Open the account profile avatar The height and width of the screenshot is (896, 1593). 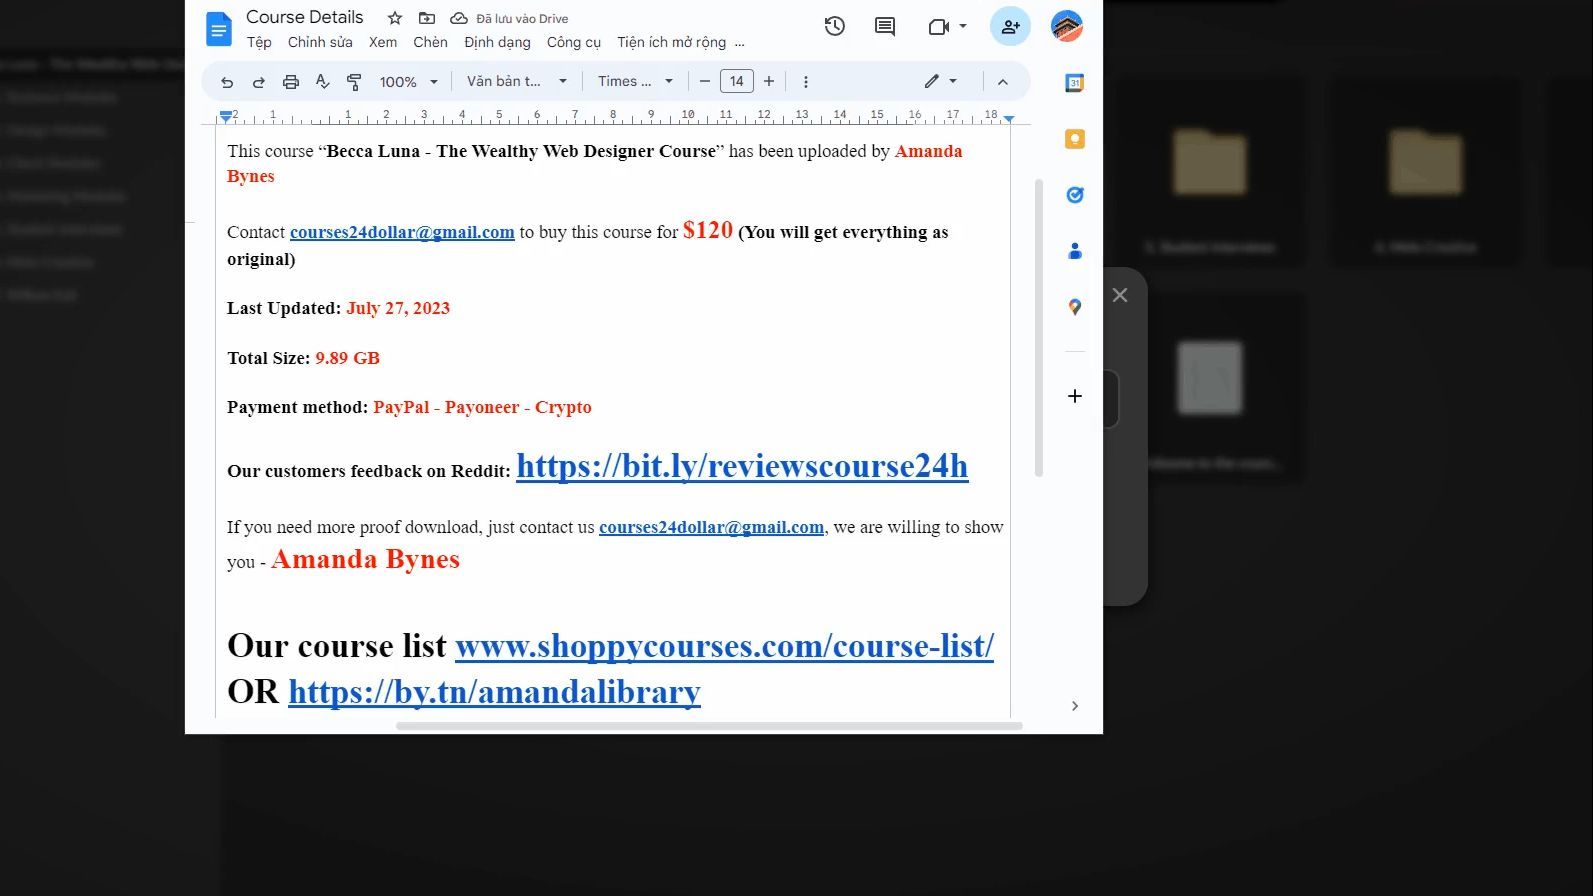(1067, 27)
